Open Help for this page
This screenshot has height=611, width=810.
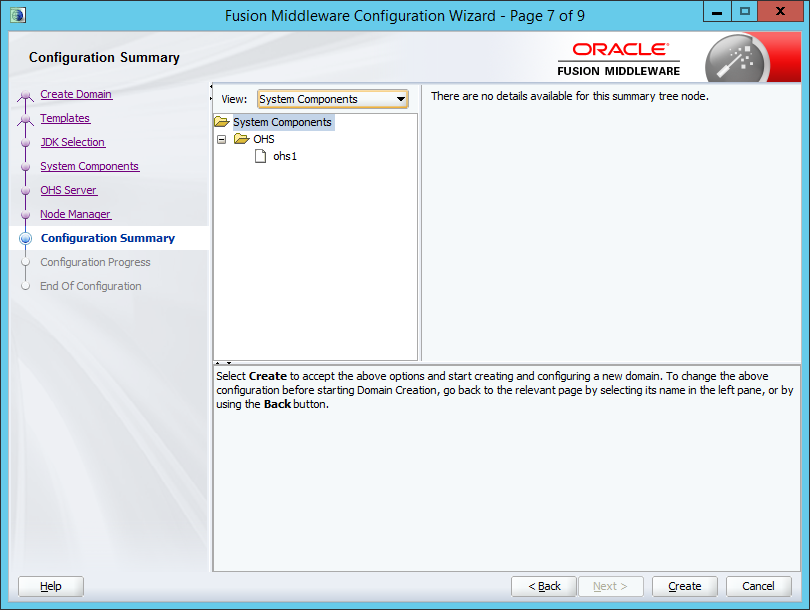tap(51, 586)
